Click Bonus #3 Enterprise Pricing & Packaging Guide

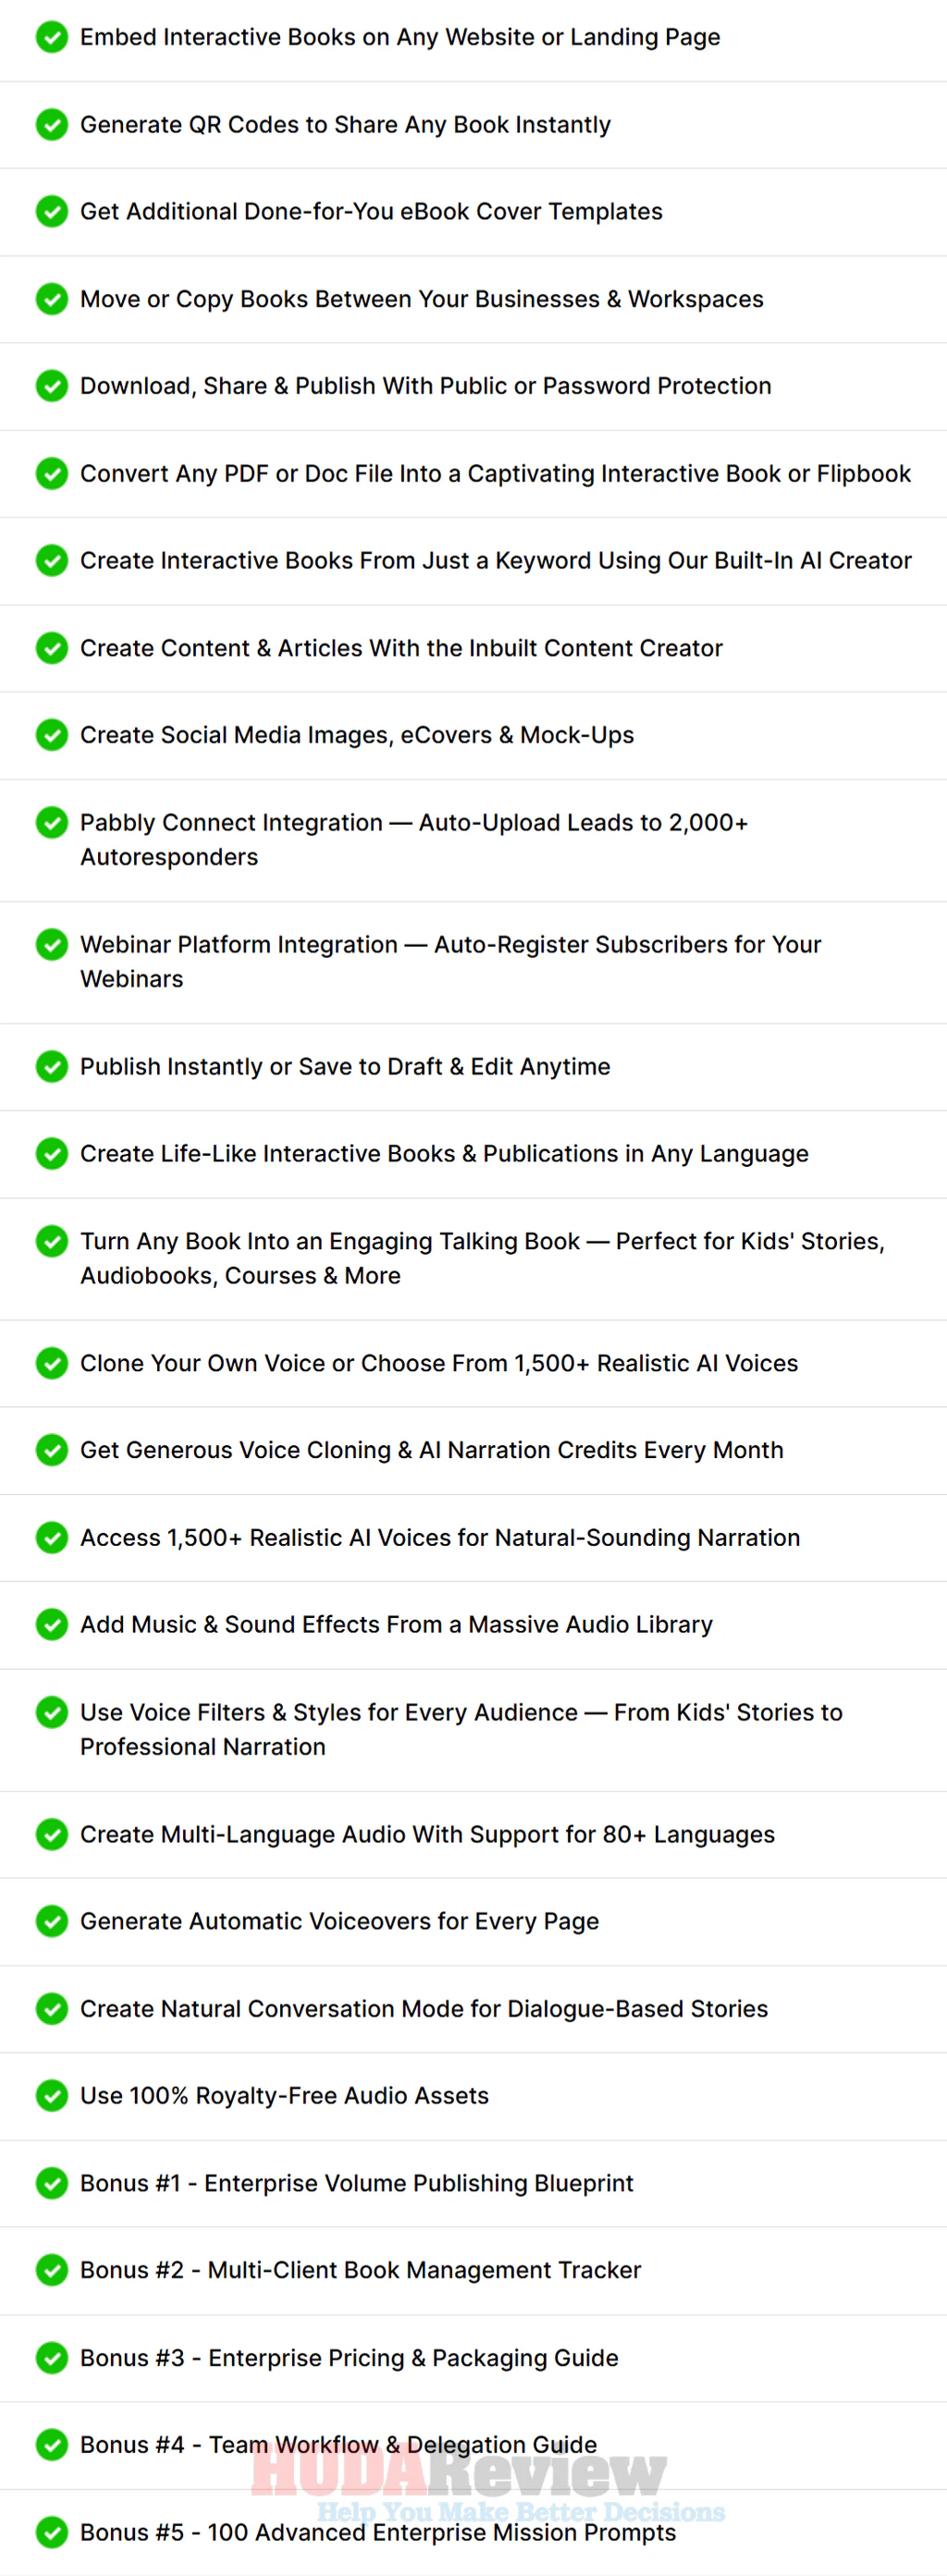click(349, 2358)
